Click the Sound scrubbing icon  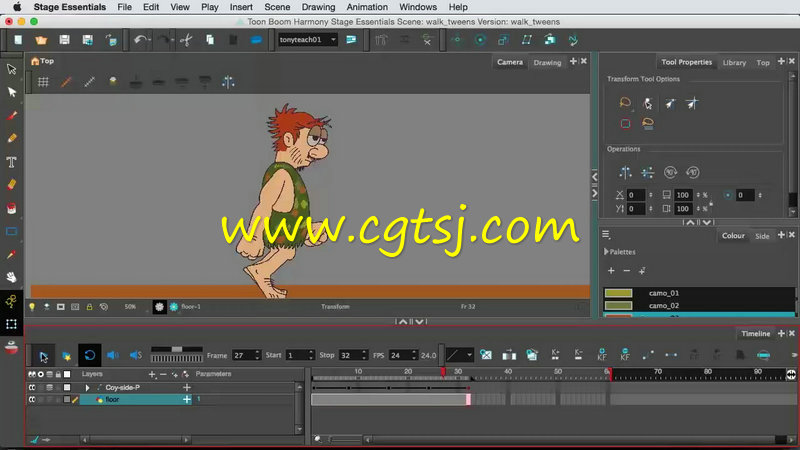(136, 355)
